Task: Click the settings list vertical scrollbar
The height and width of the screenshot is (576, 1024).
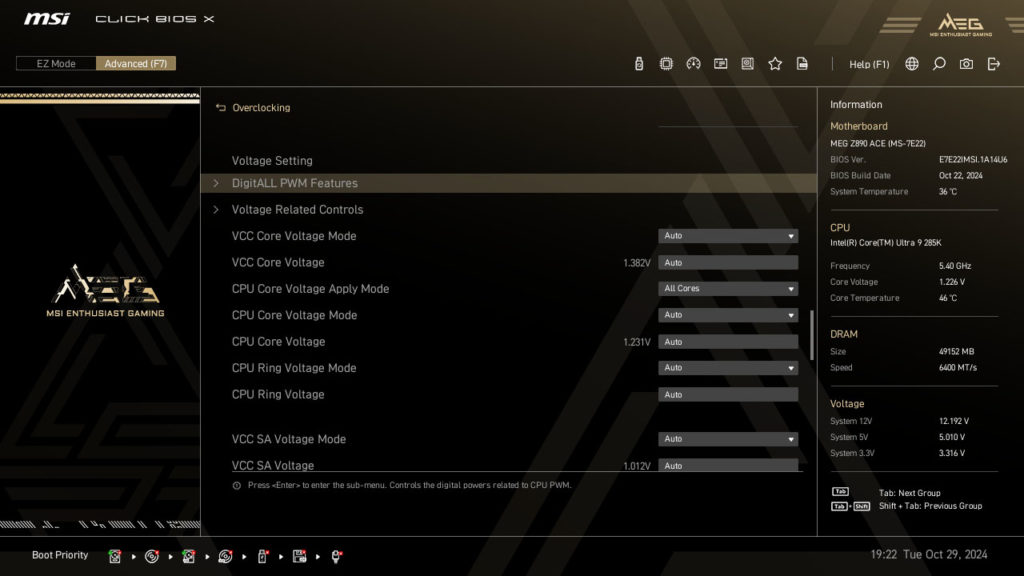Action: (x=812, y=335)
